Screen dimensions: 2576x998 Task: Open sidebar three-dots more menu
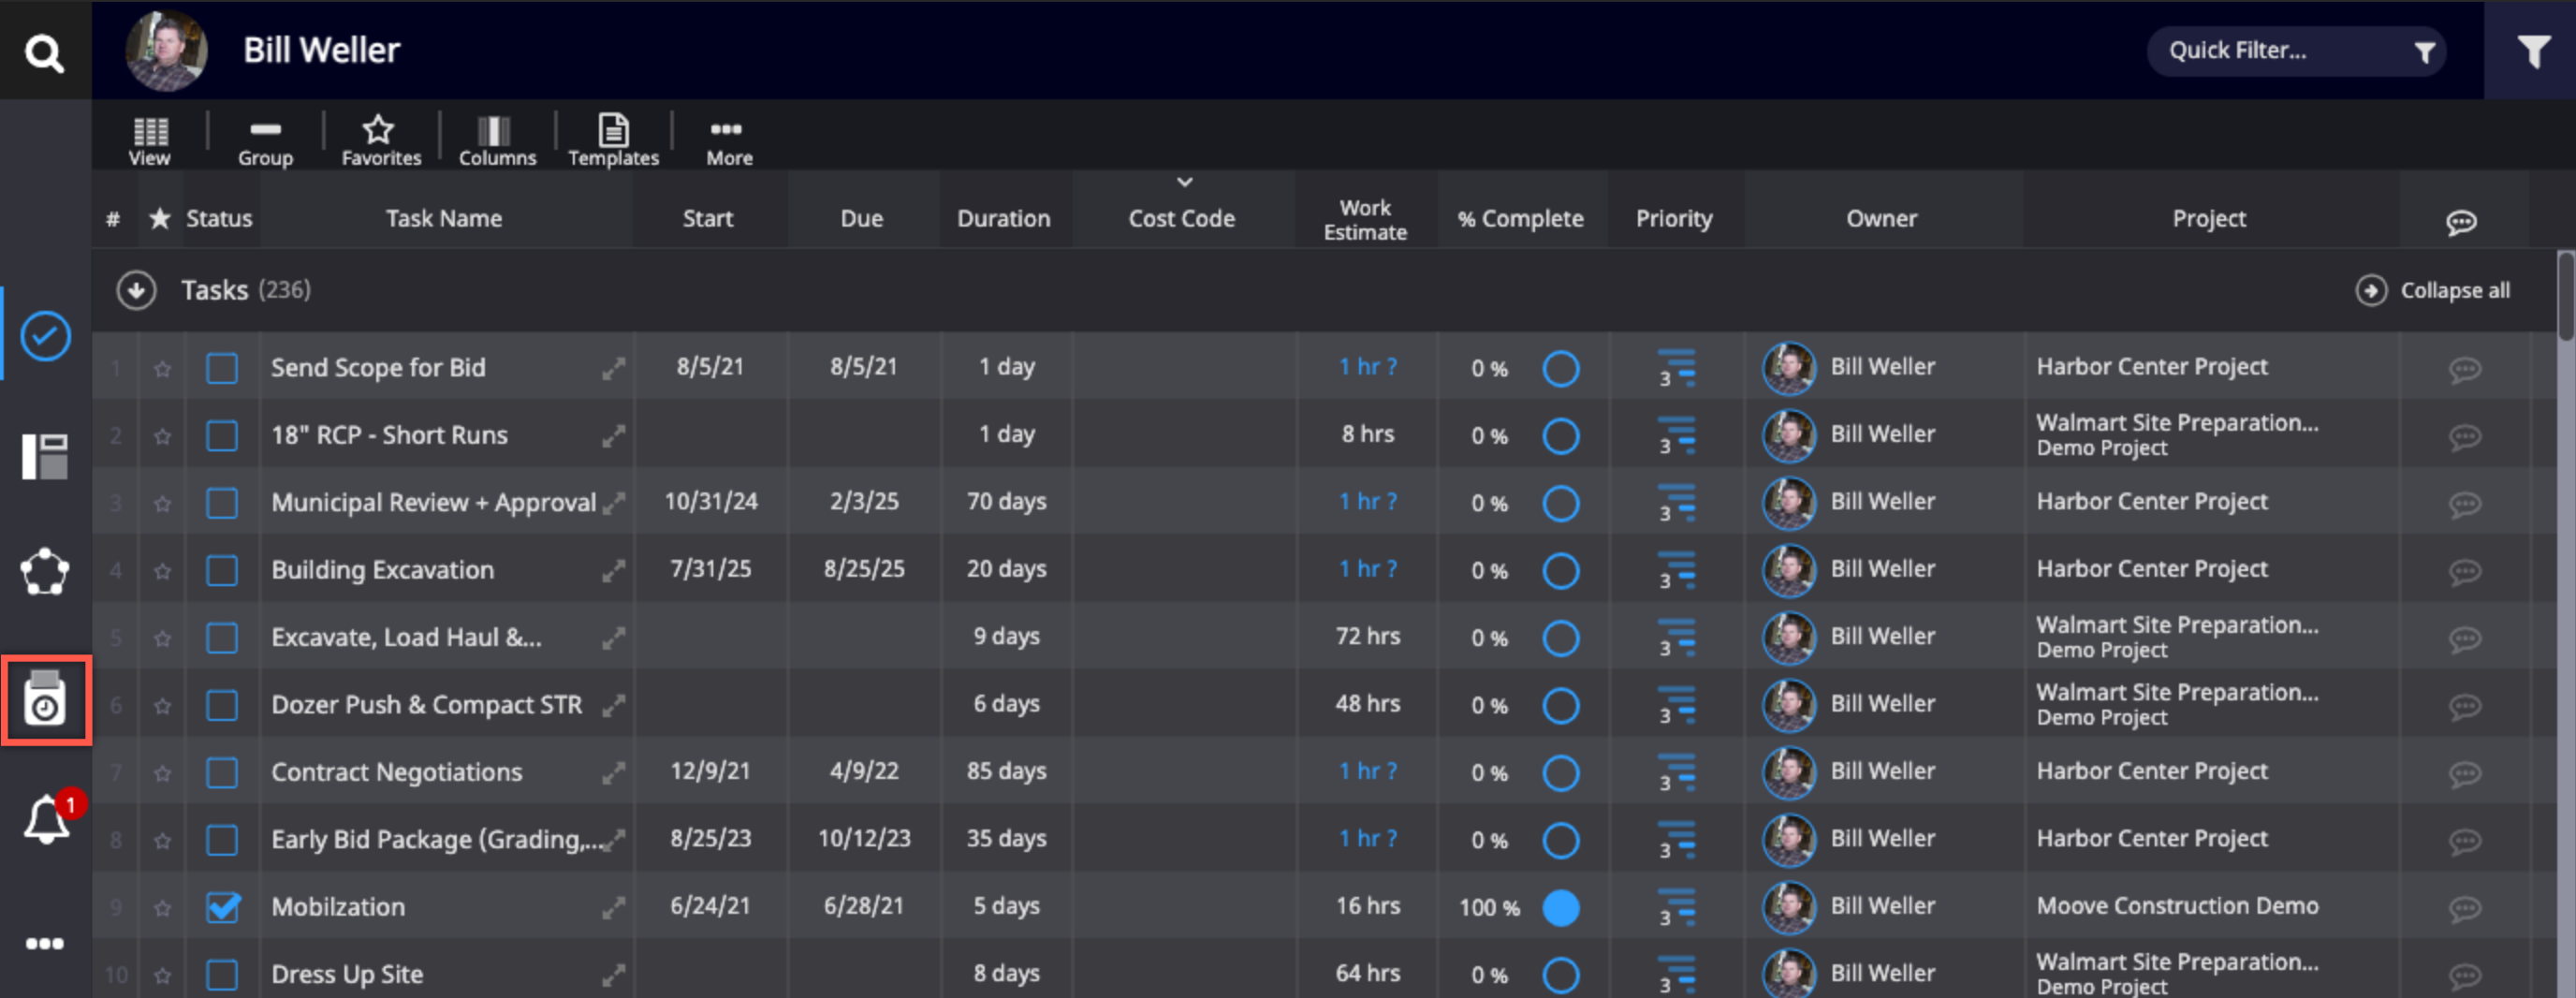(x=45, y=943)
